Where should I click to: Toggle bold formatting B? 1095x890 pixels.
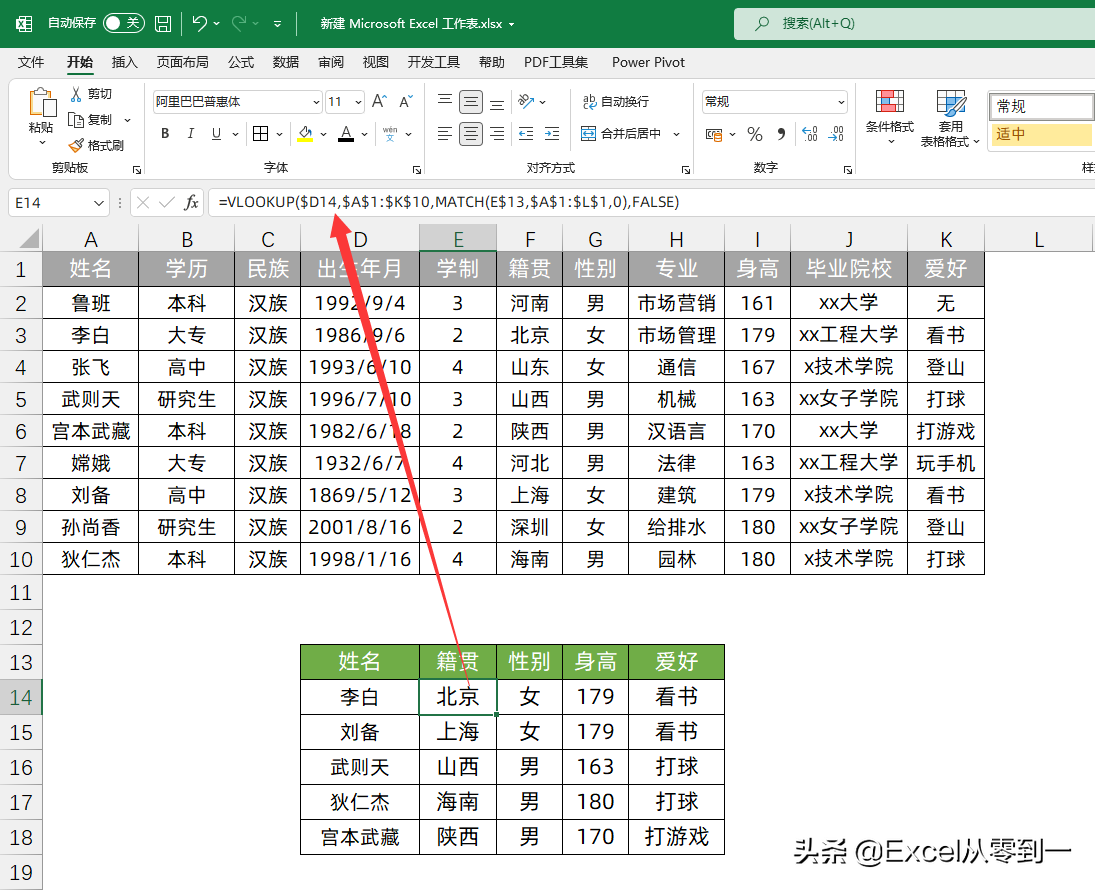click(x=165, y=133)
